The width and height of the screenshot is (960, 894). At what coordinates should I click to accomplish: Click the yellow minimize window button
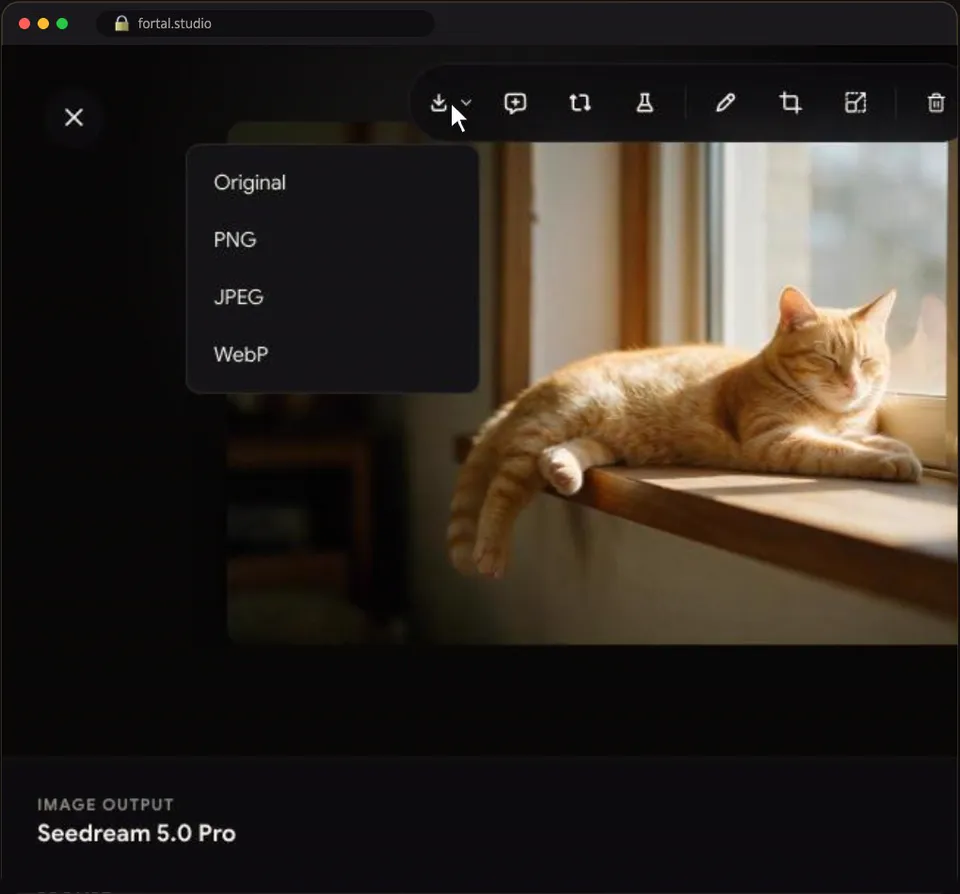(x=43, y=23)
